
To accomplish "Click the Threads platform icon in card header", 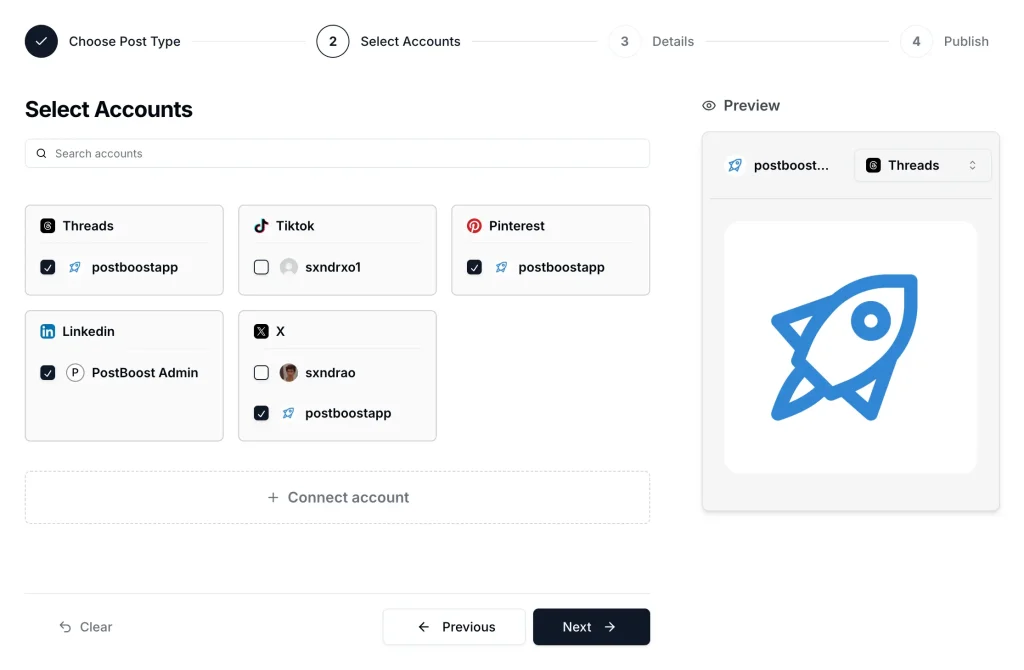I will [48, 226].
